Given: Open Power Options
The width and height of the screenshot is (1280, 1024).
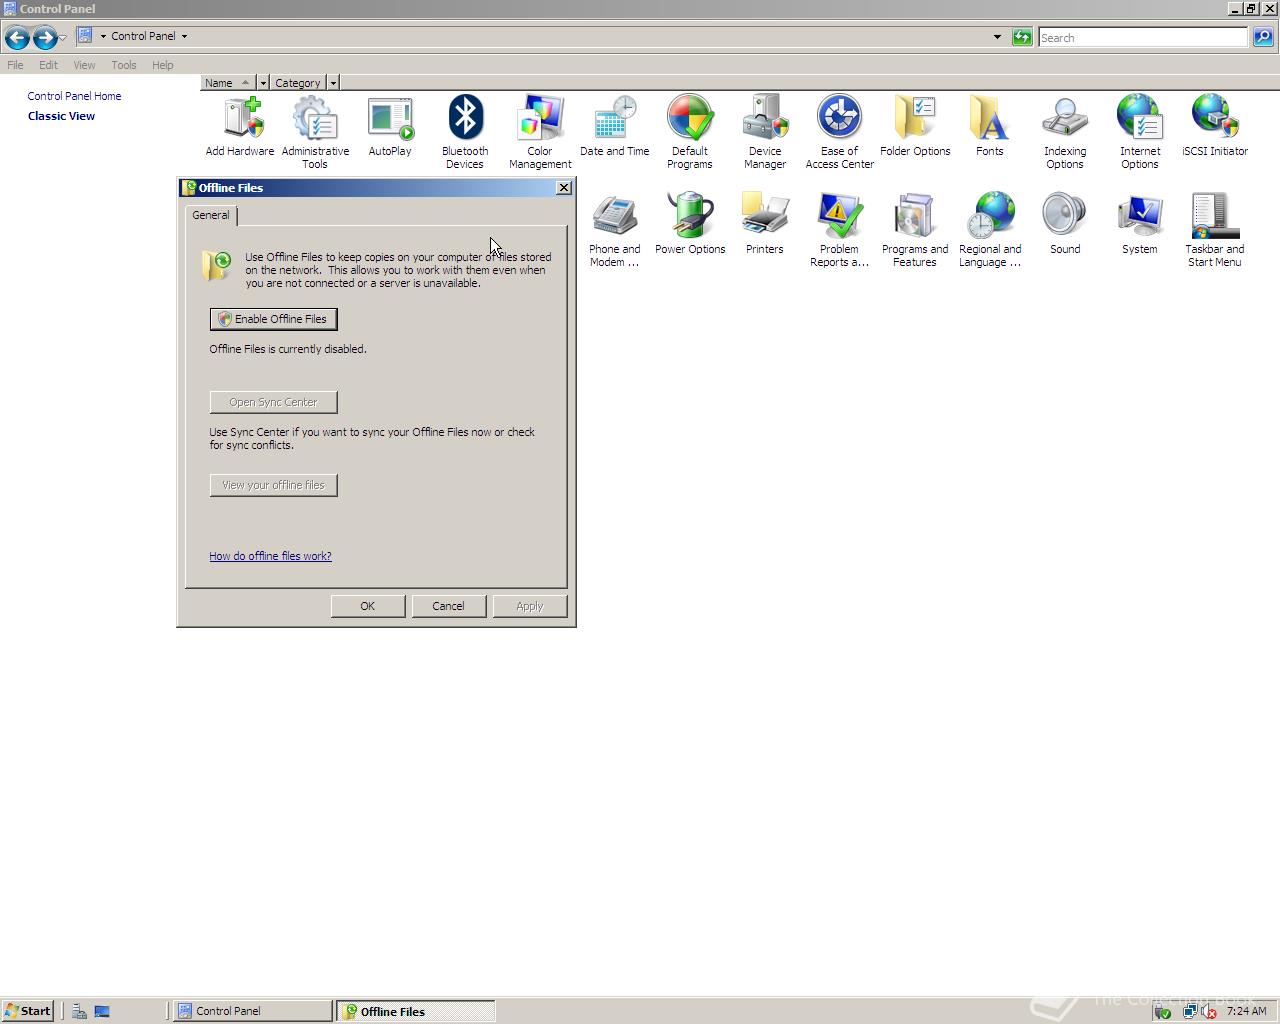Looking at the screenshot, I should coord(690,224).
